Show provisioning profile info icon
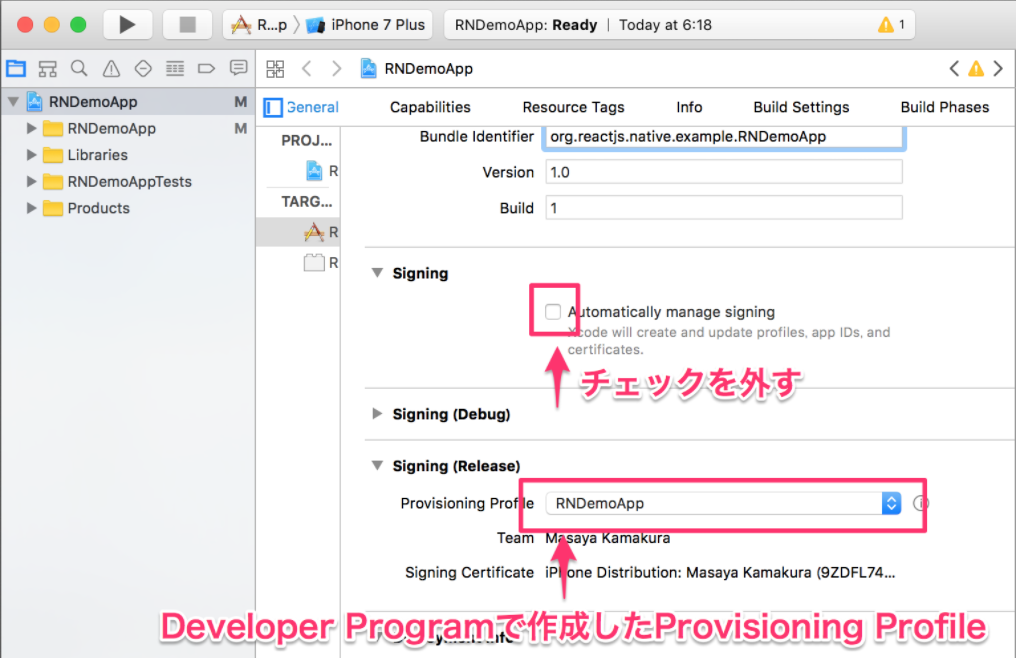This screenshot has height=658, width=1018. 921,504
